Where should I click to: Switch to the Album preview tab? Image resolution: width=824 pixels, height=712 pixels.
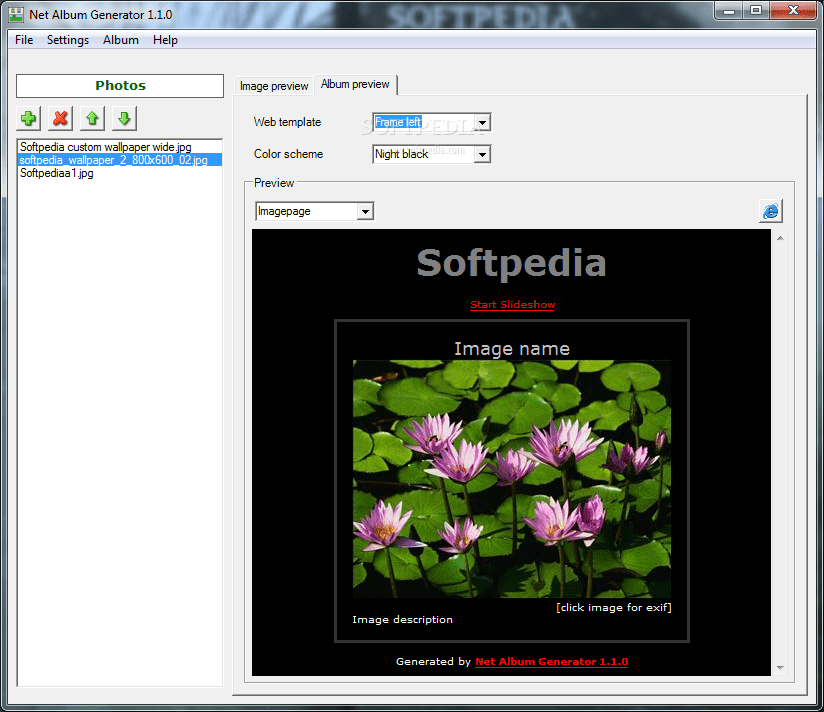355,85
